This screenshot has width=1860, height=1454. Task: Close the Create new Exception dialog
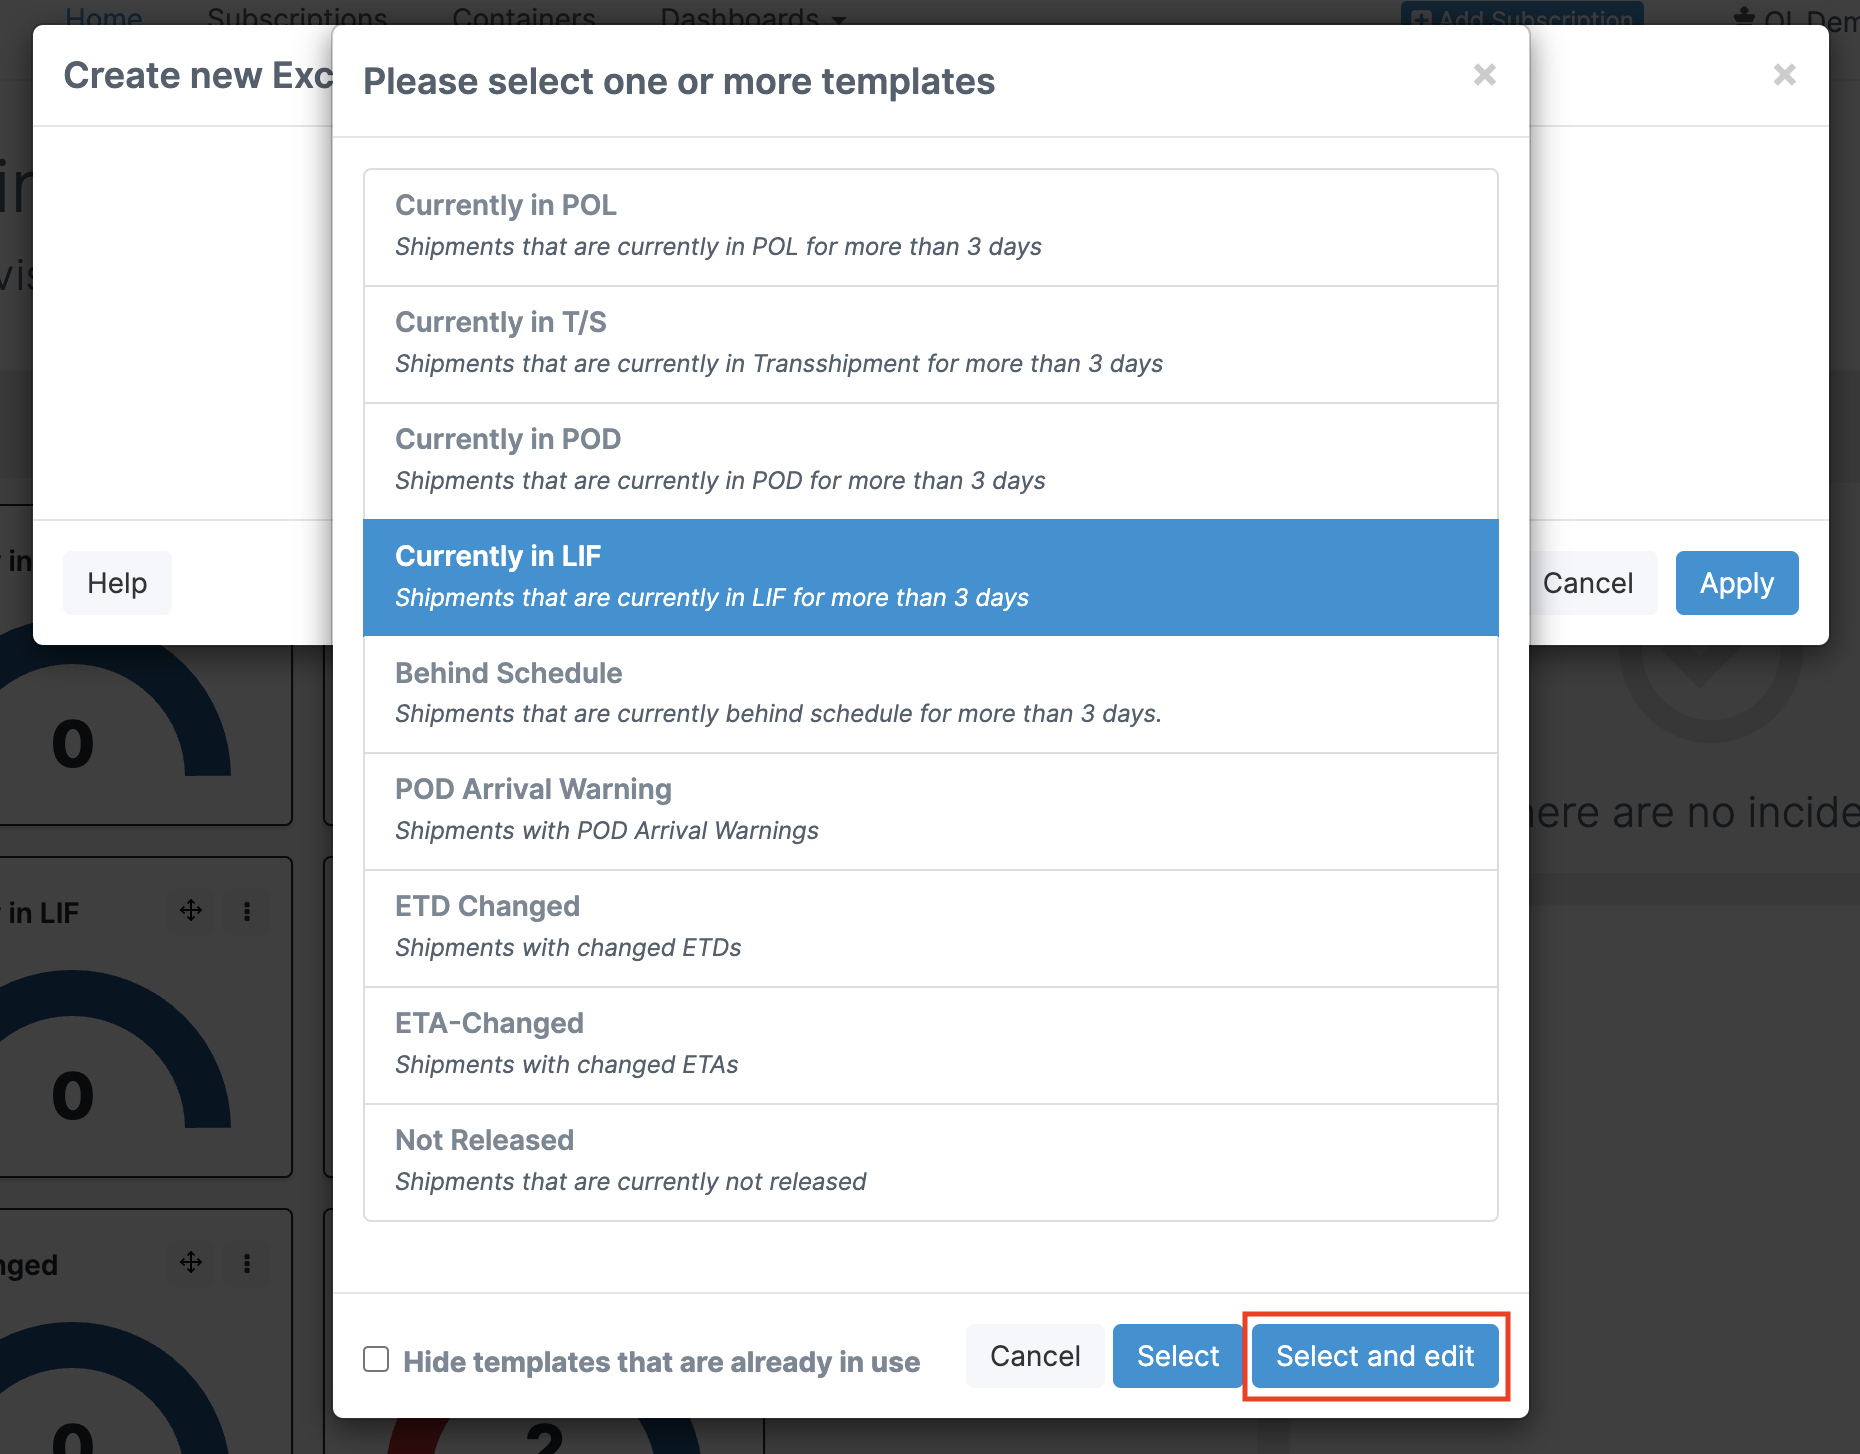pos(1785,75)
